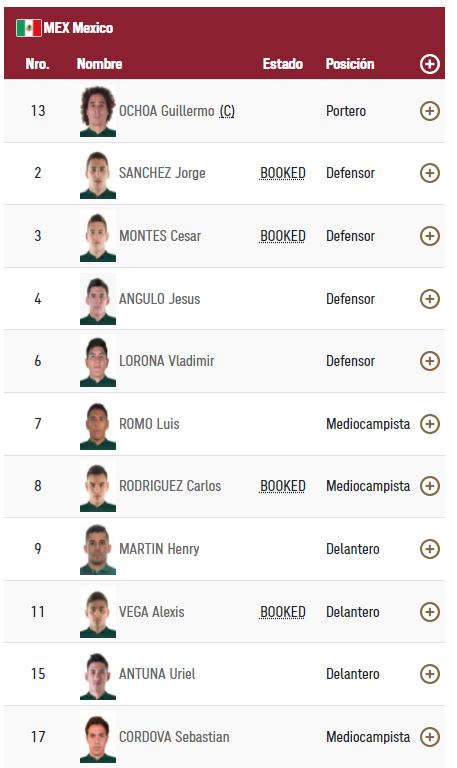457x768 pixels.
Task: Click plus icon for Rodriguez Carlos
Action: (x=430, y=486)
